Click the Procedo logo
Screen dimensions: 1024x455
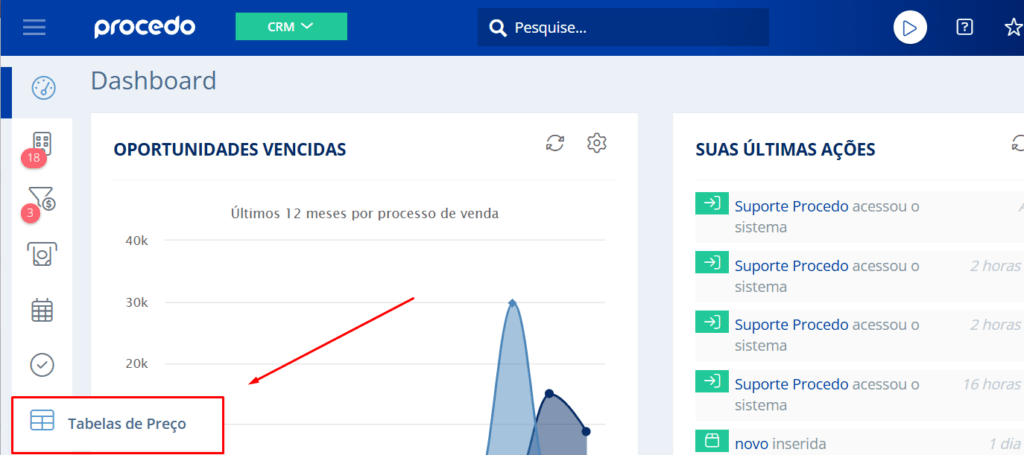pos(145,27)
